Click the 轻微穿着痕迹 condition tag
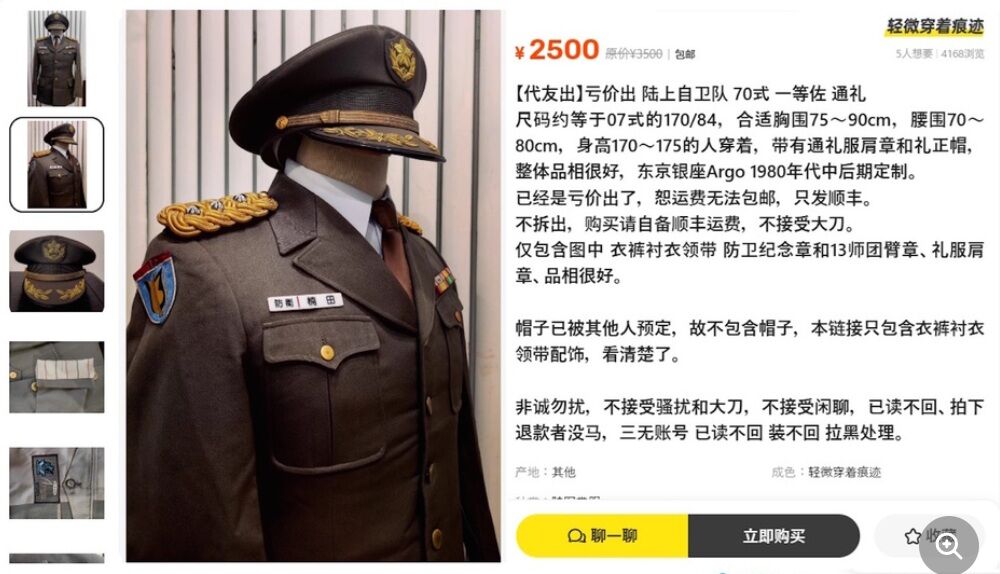 click(x=934, y=26)
